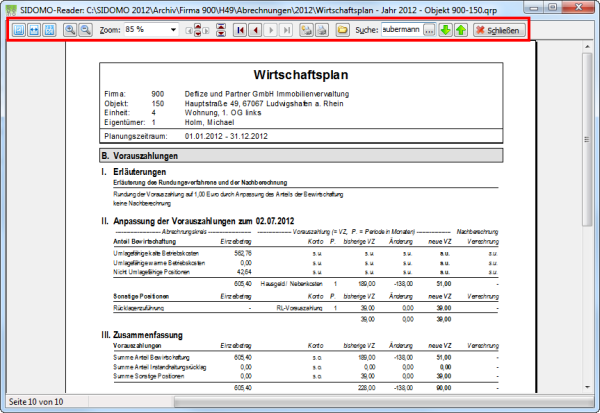Click the 'III. Zusammenfassung' heading
Image resolution: width=600 pixels, height=413 pixels.
click(142, 335)
